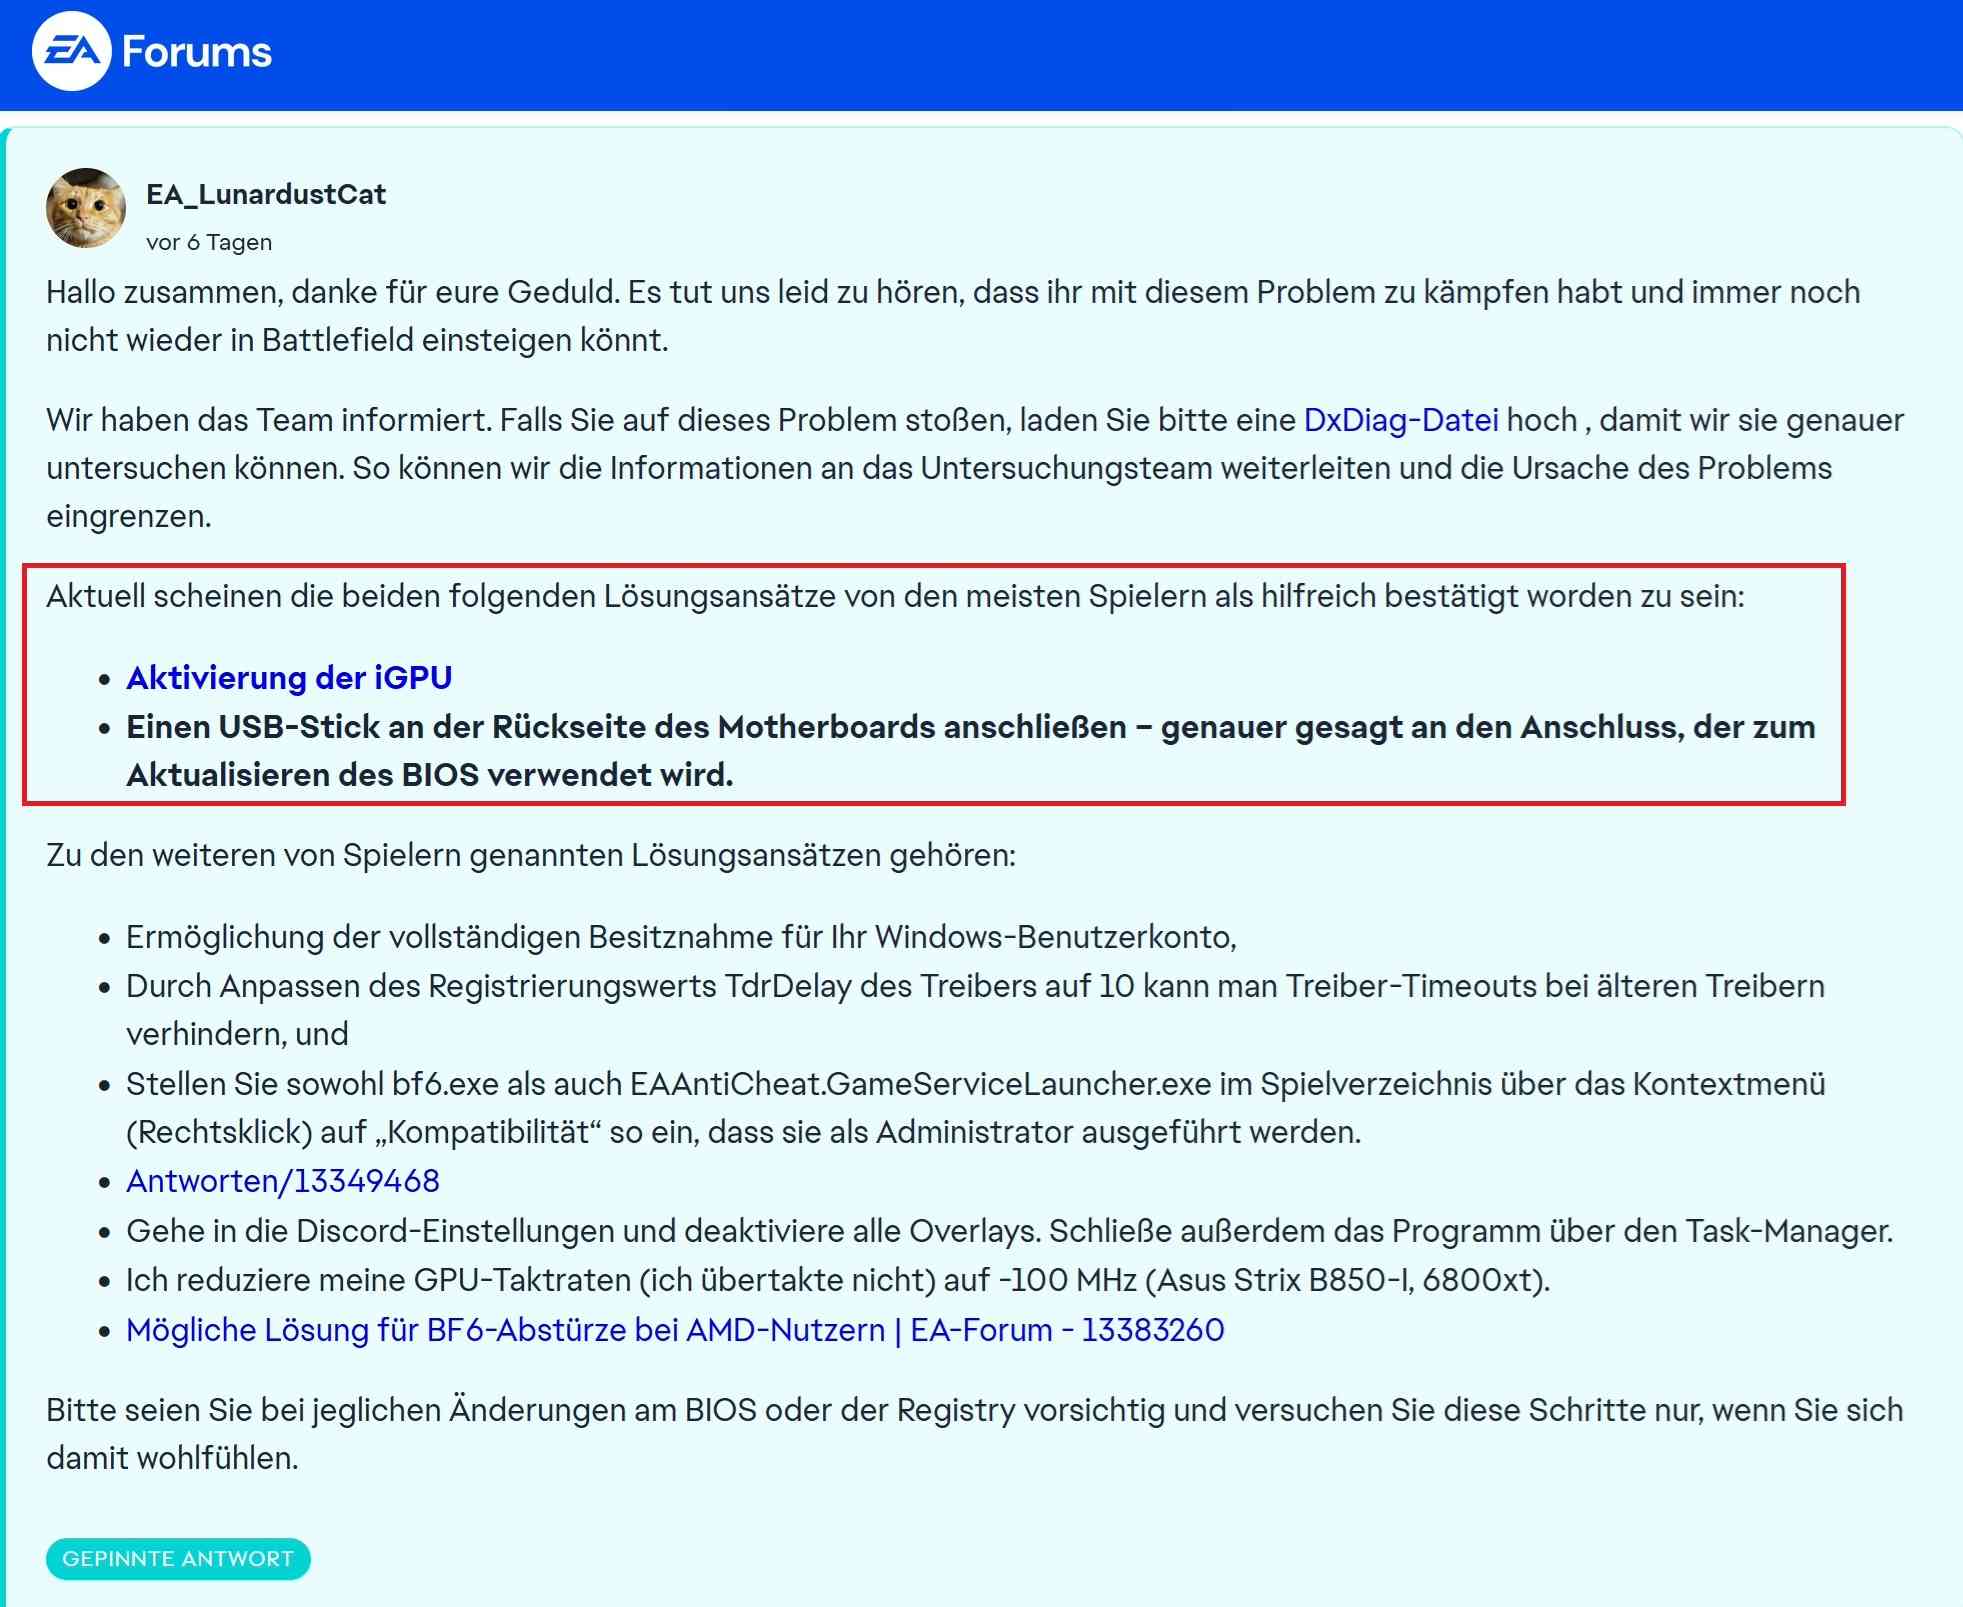Click the "Zu den weiteren von Spielern" sentence
Image resolution: width=1963 pixels, height=1607 pixels.
coord(531,855)
